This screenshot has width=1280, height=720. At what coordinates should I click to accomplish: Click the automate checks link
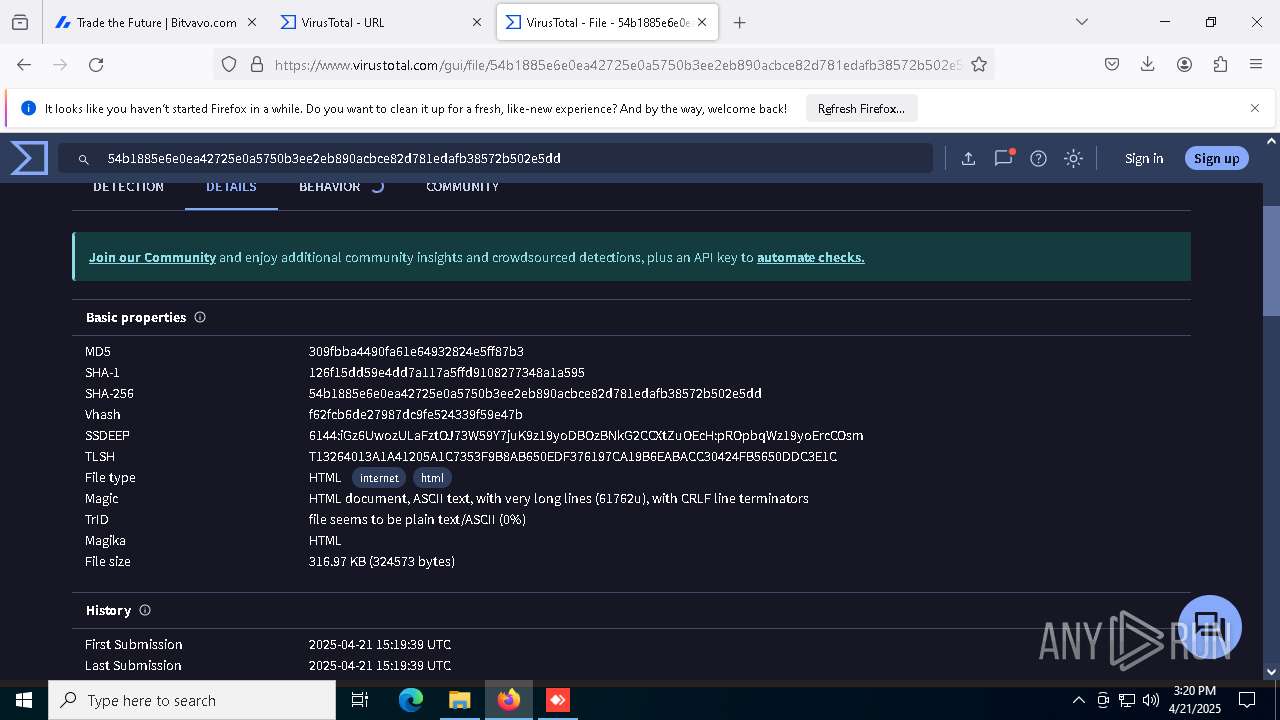click(x=811, y=257)
